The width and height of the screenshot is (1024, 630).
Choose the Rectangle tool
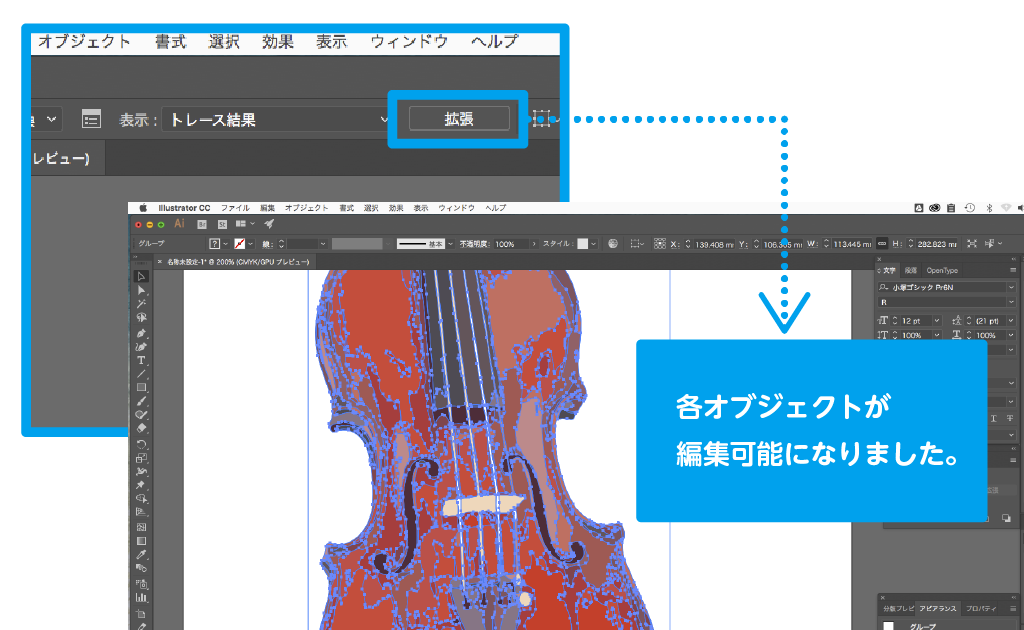click(141, 387)
